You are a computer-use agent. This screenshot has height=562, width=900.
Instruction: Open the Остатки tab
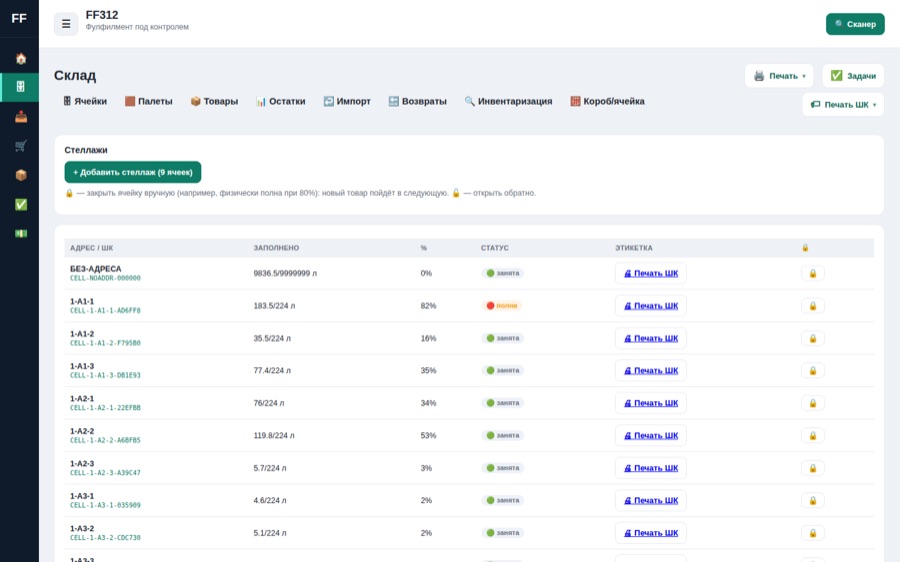click(x=280, y=101)
